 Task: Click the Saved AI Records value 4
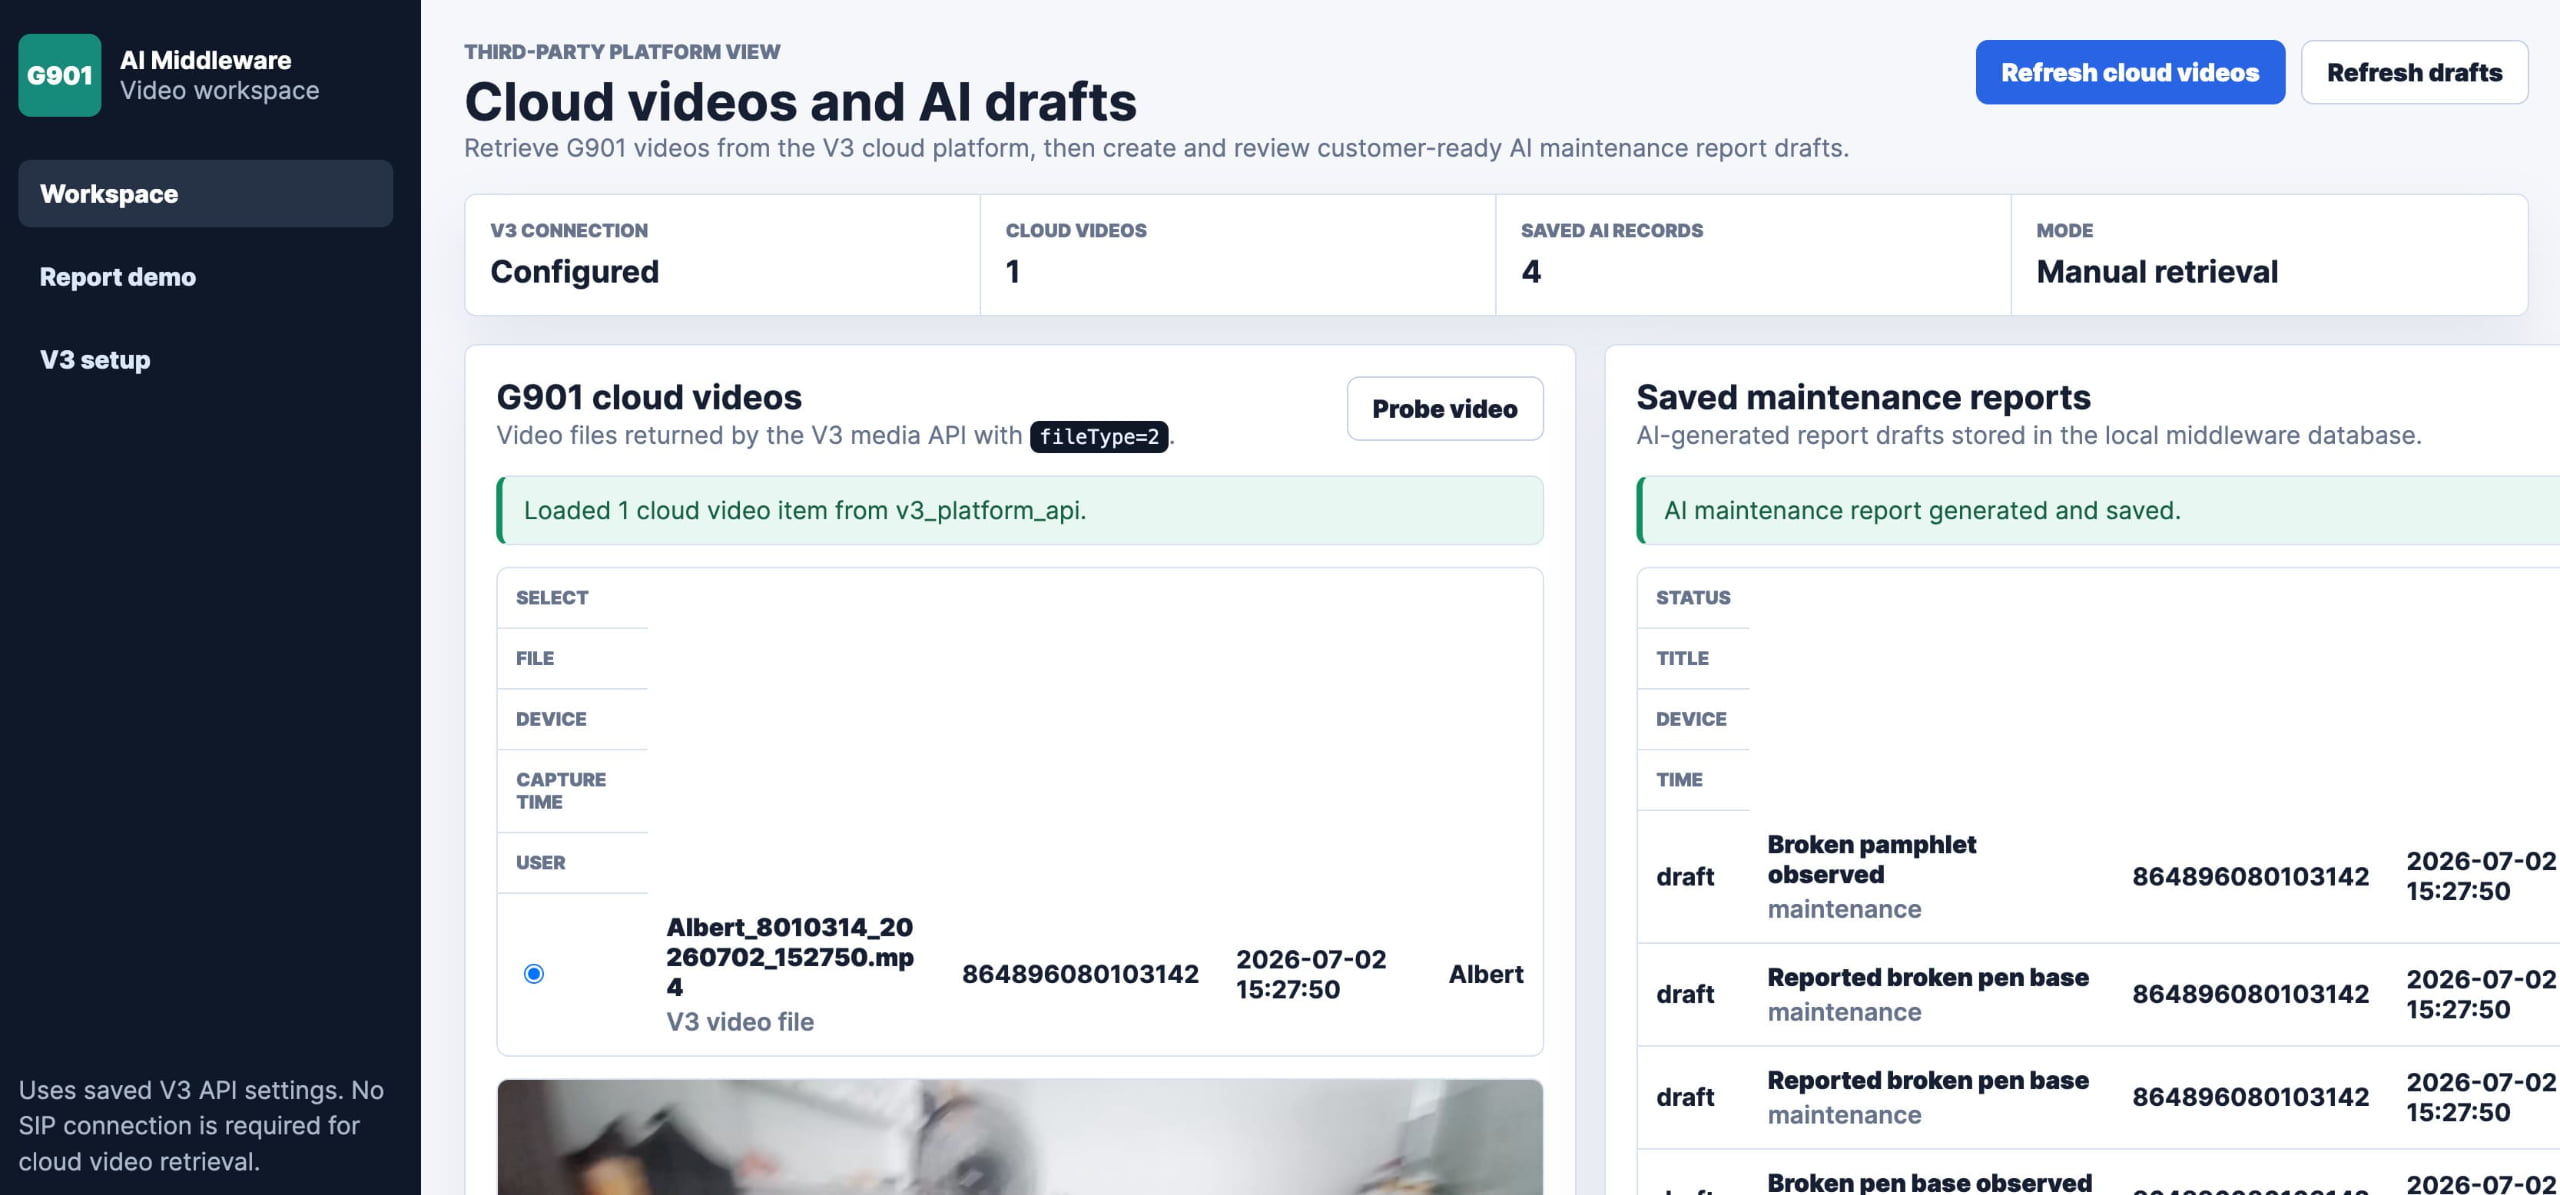tap(1531, 272)
